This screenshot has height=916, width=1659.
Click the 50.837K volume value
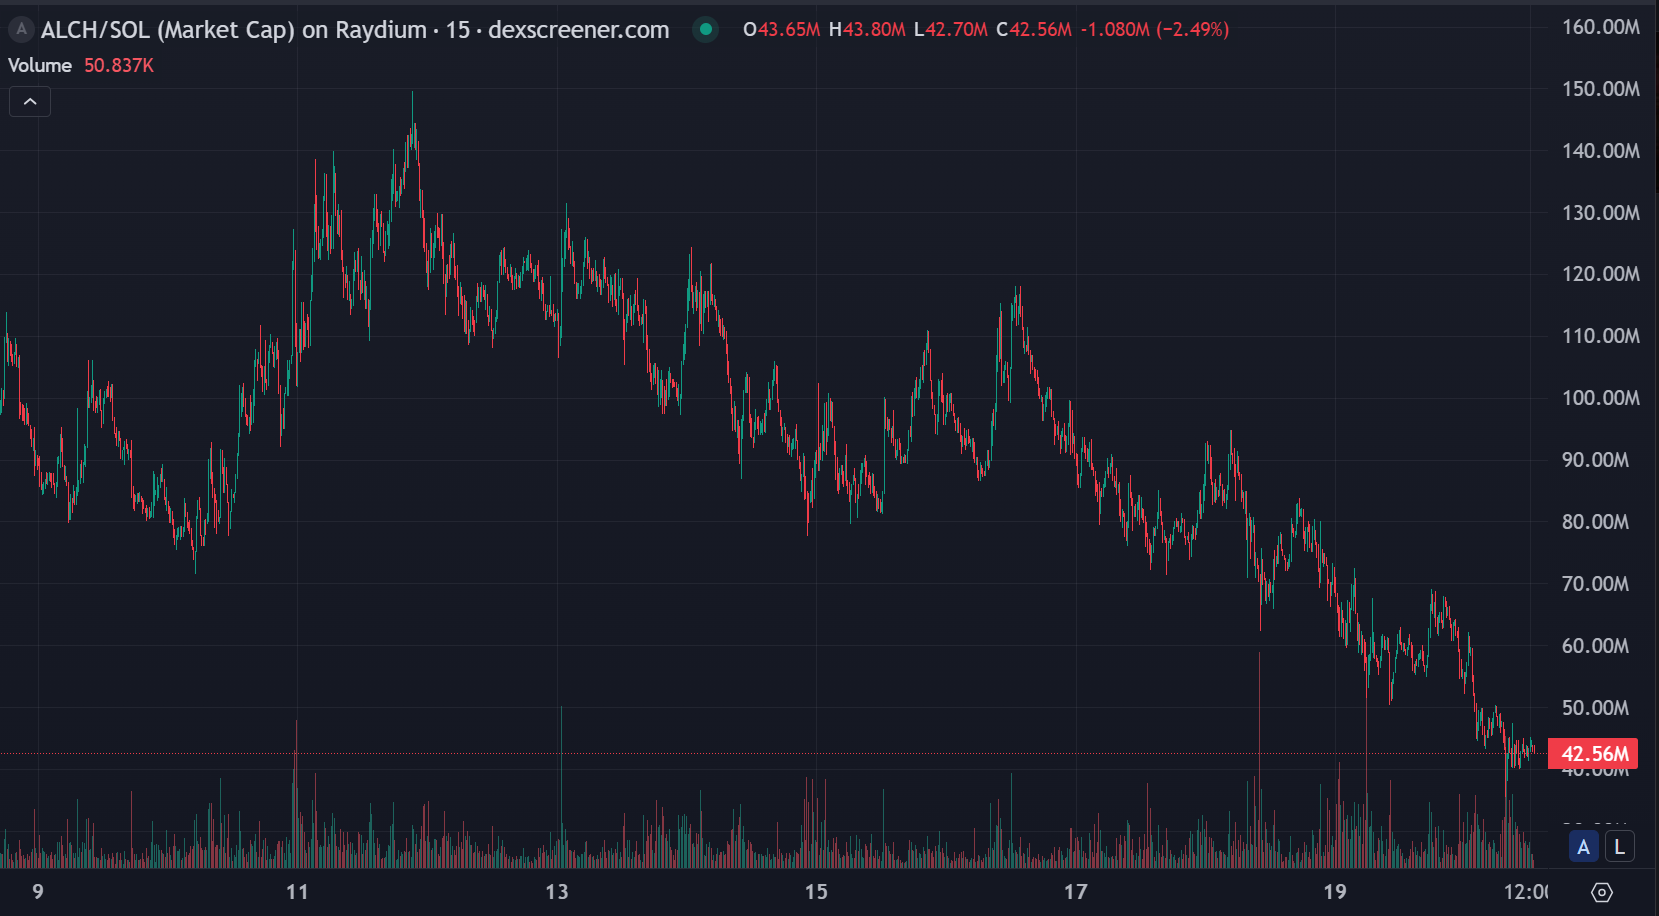pos(119,65)
